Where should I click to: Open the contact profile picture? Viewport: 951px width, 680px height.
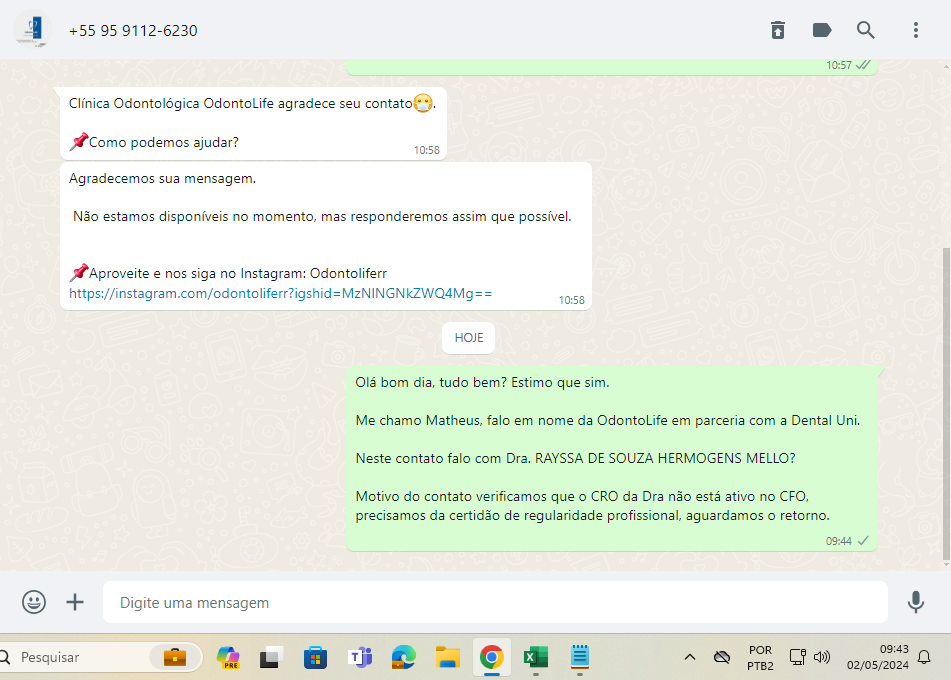[x=33, y=30]
